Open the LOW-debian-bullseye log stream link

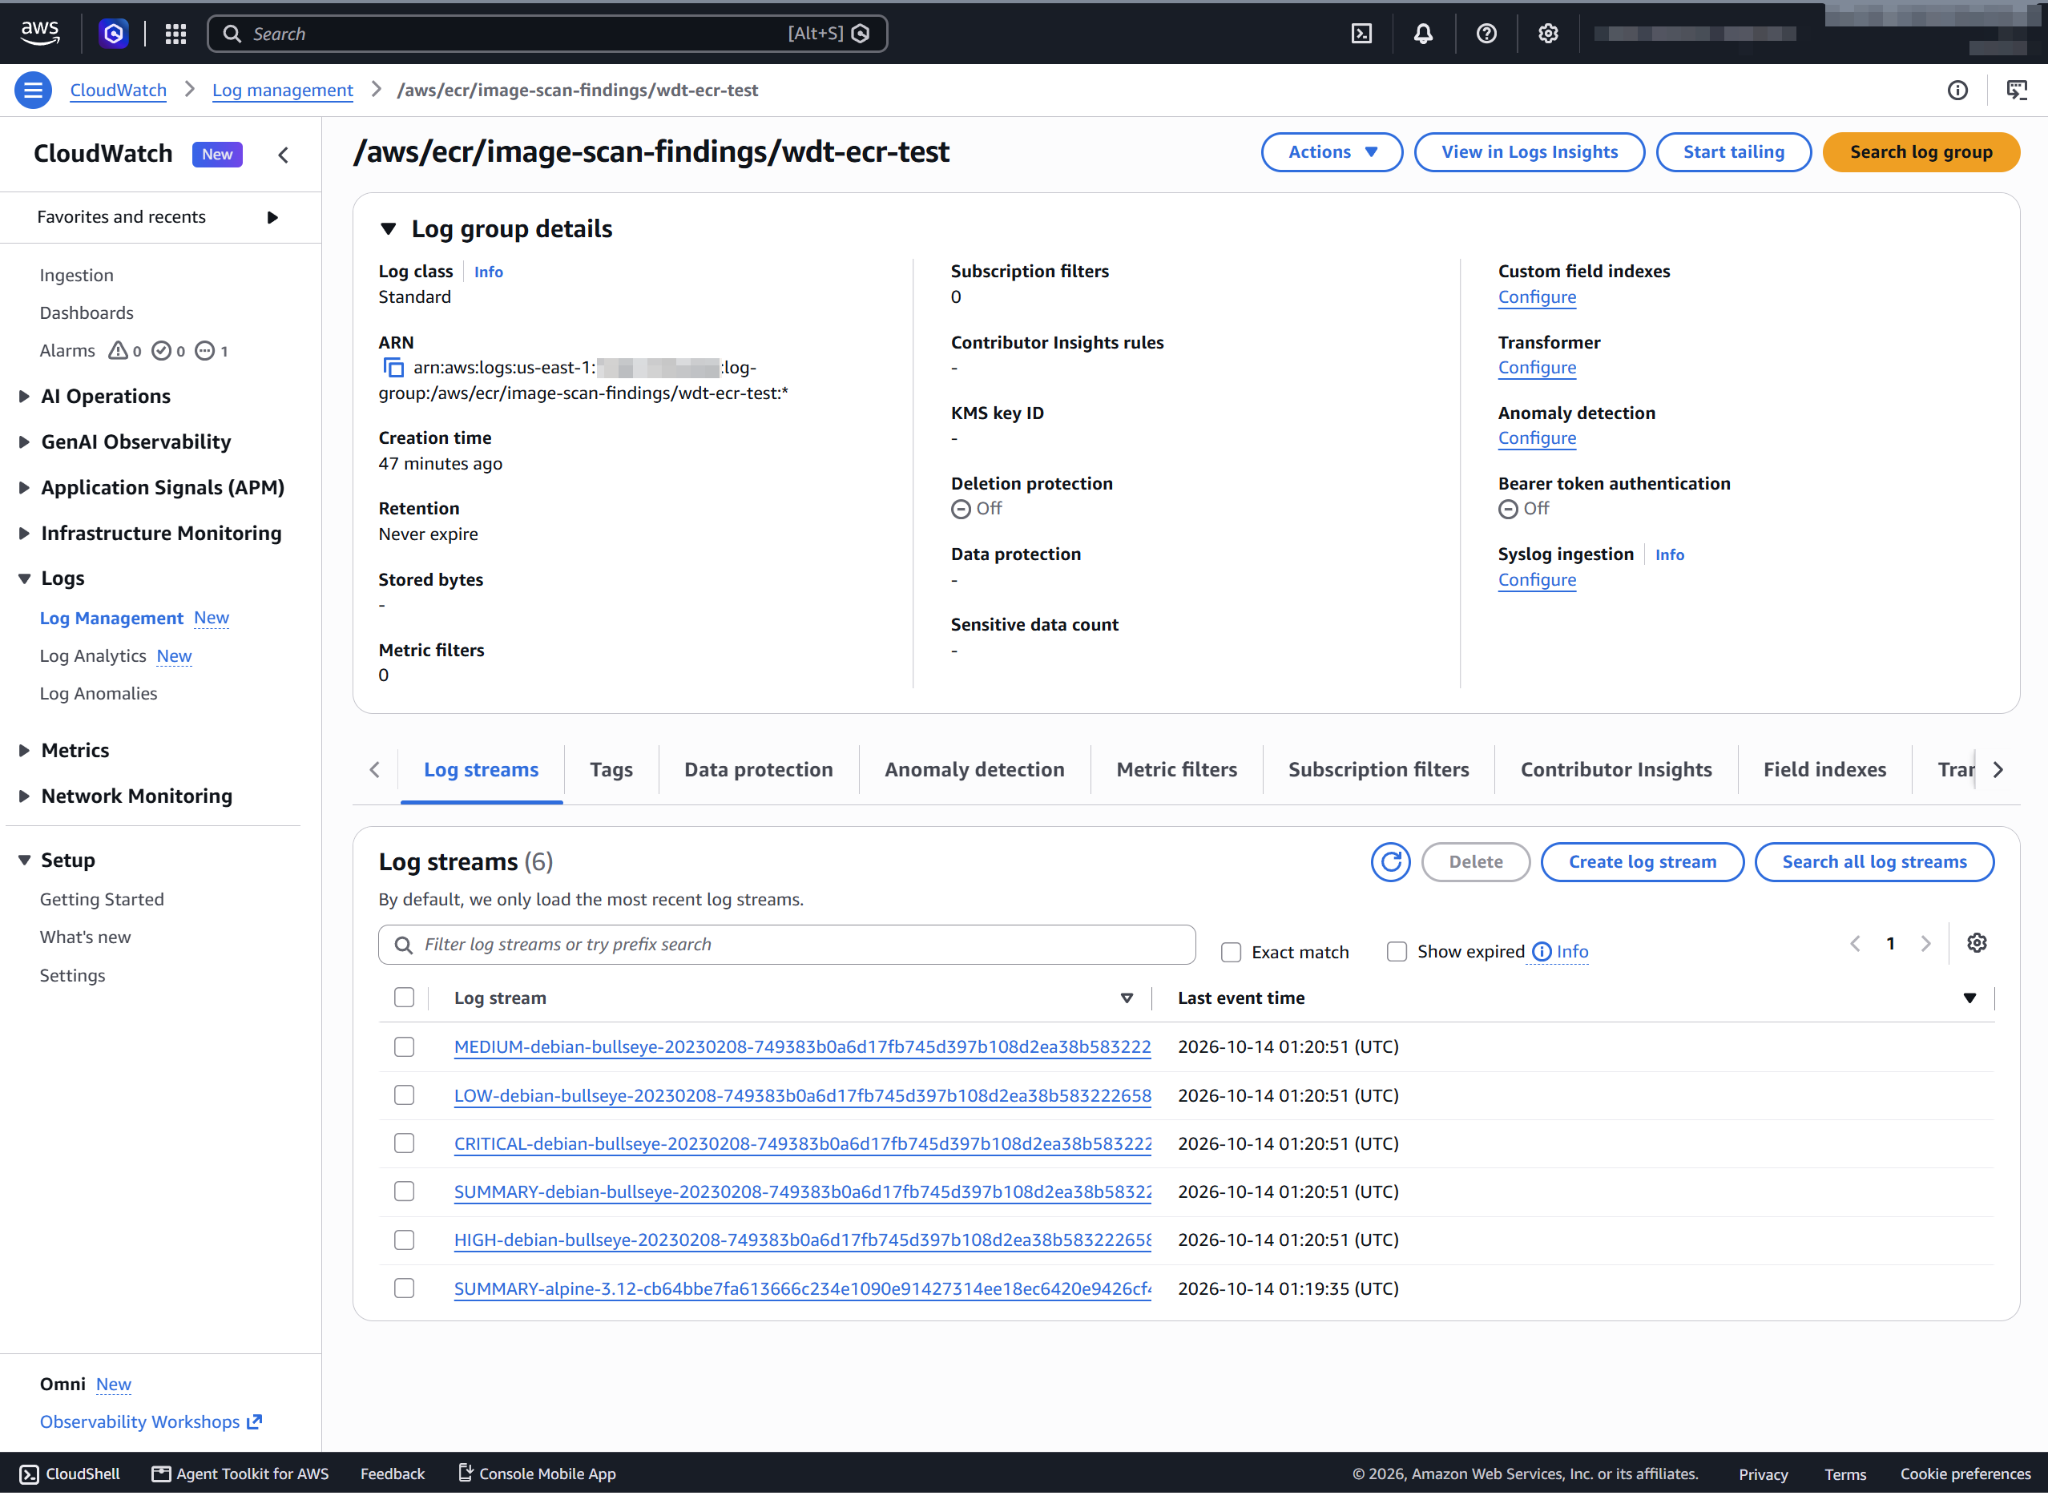click(x=802, y=1095)
